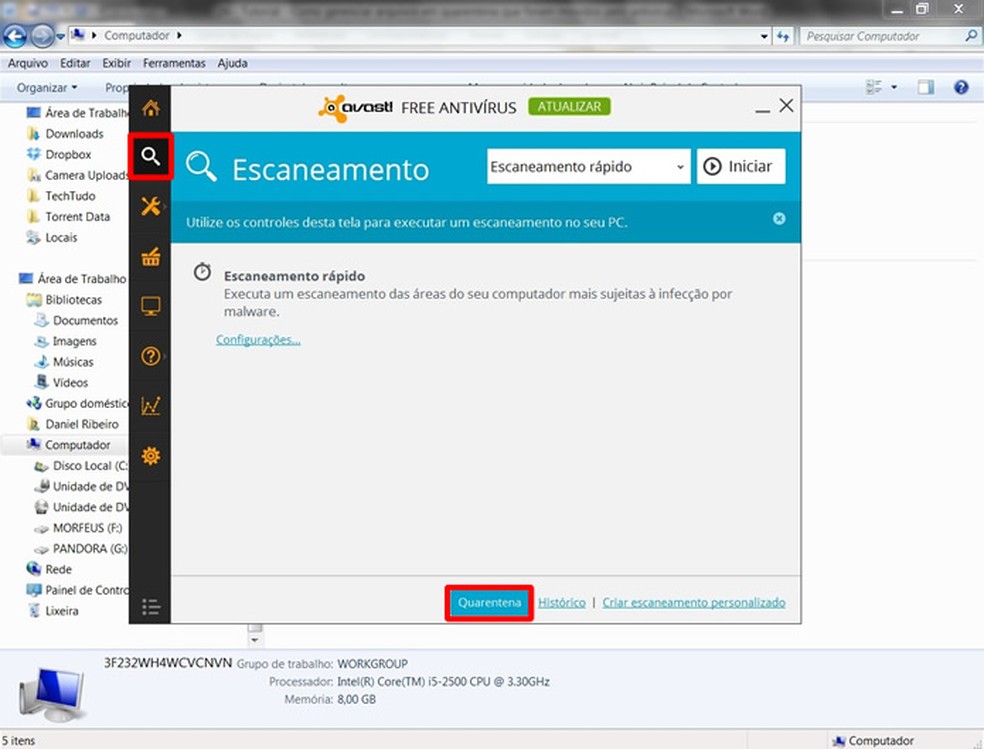Open the Editar menu in Explorer

pyautogui.click(x=75, y=63)
